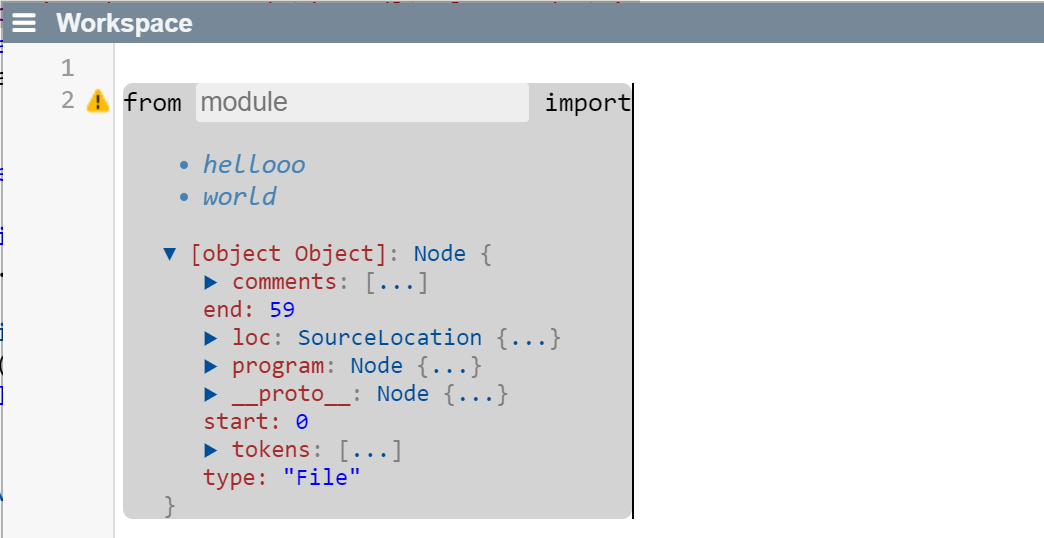Screen dimensions: 1044x538
Task: Expand the loc SourceLocation arrow
Action: 211,338
